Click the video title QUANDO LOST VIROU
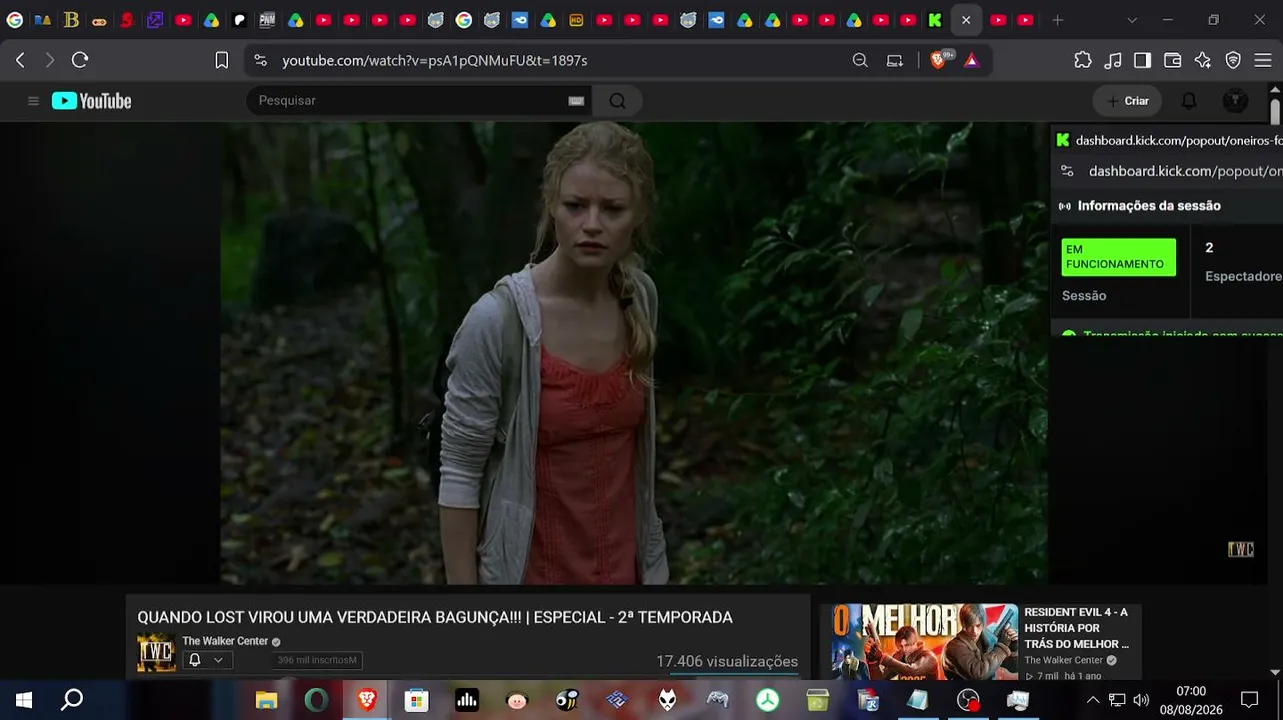Viewport: 1283px width, 720px height. [435, 618]
